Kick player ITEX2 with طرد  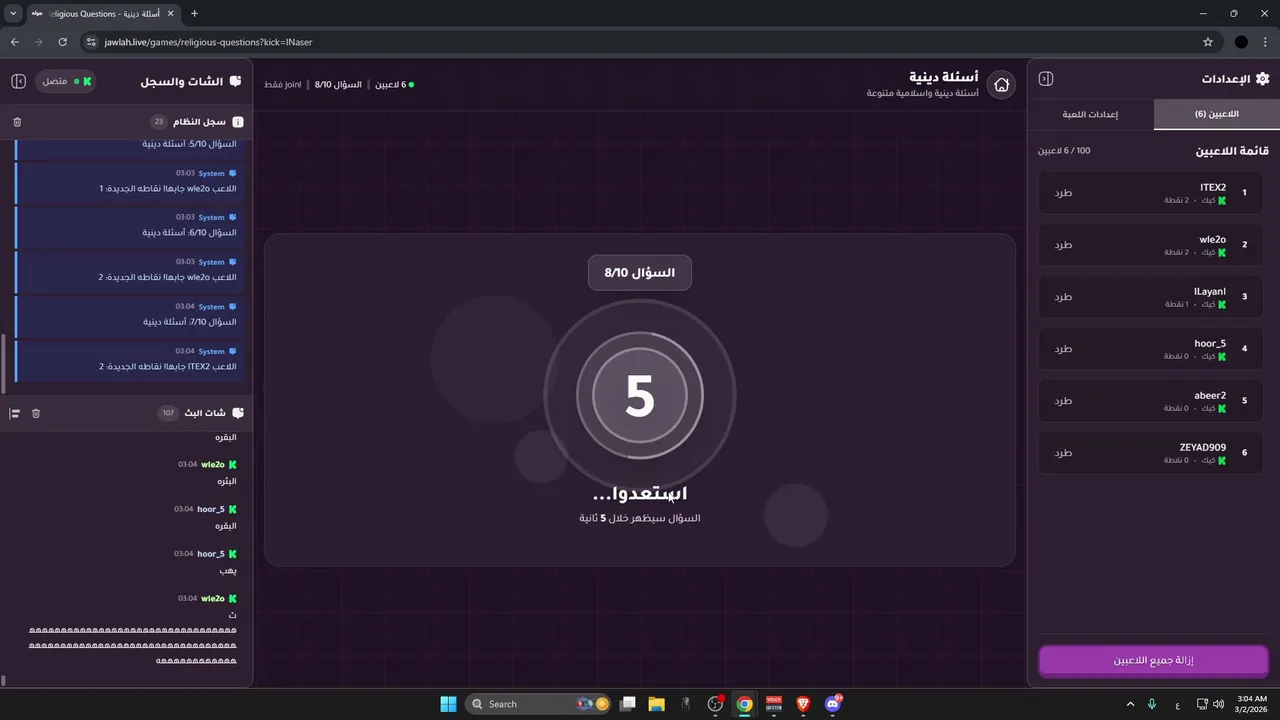click(x=1063, y=193)
